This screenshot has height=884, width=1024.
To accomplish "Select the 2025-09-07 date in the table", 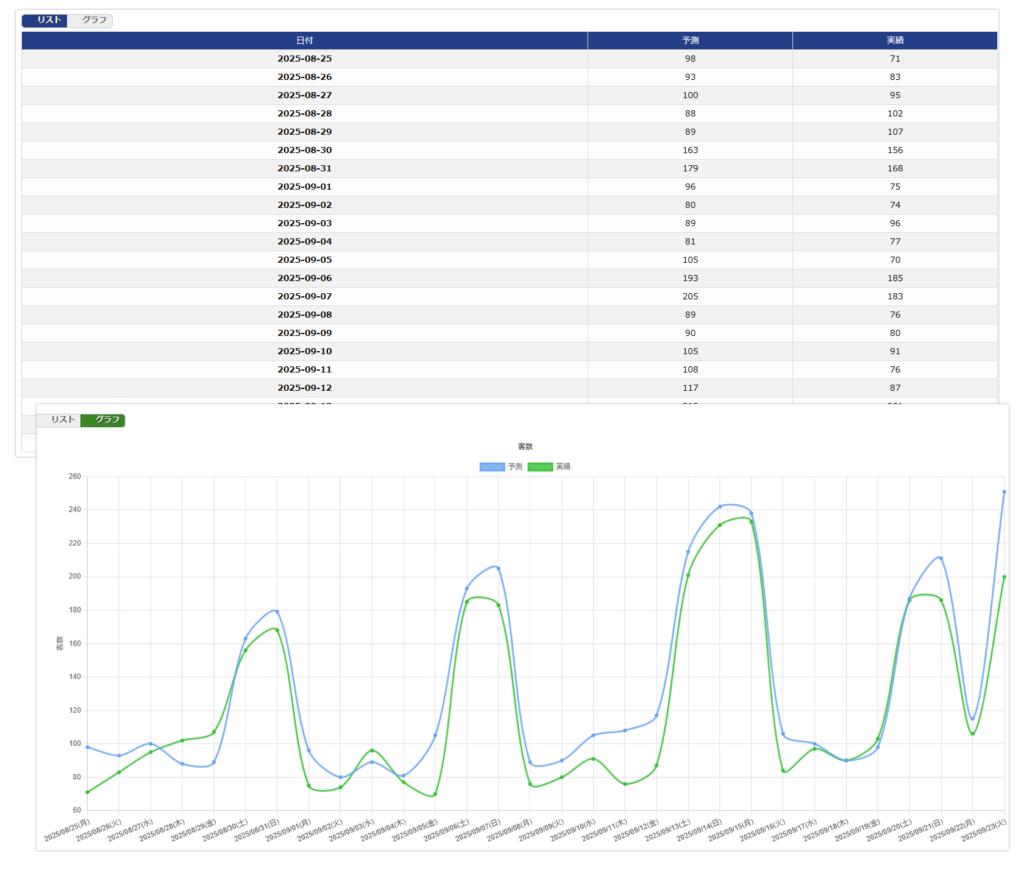I will (304, 296).
